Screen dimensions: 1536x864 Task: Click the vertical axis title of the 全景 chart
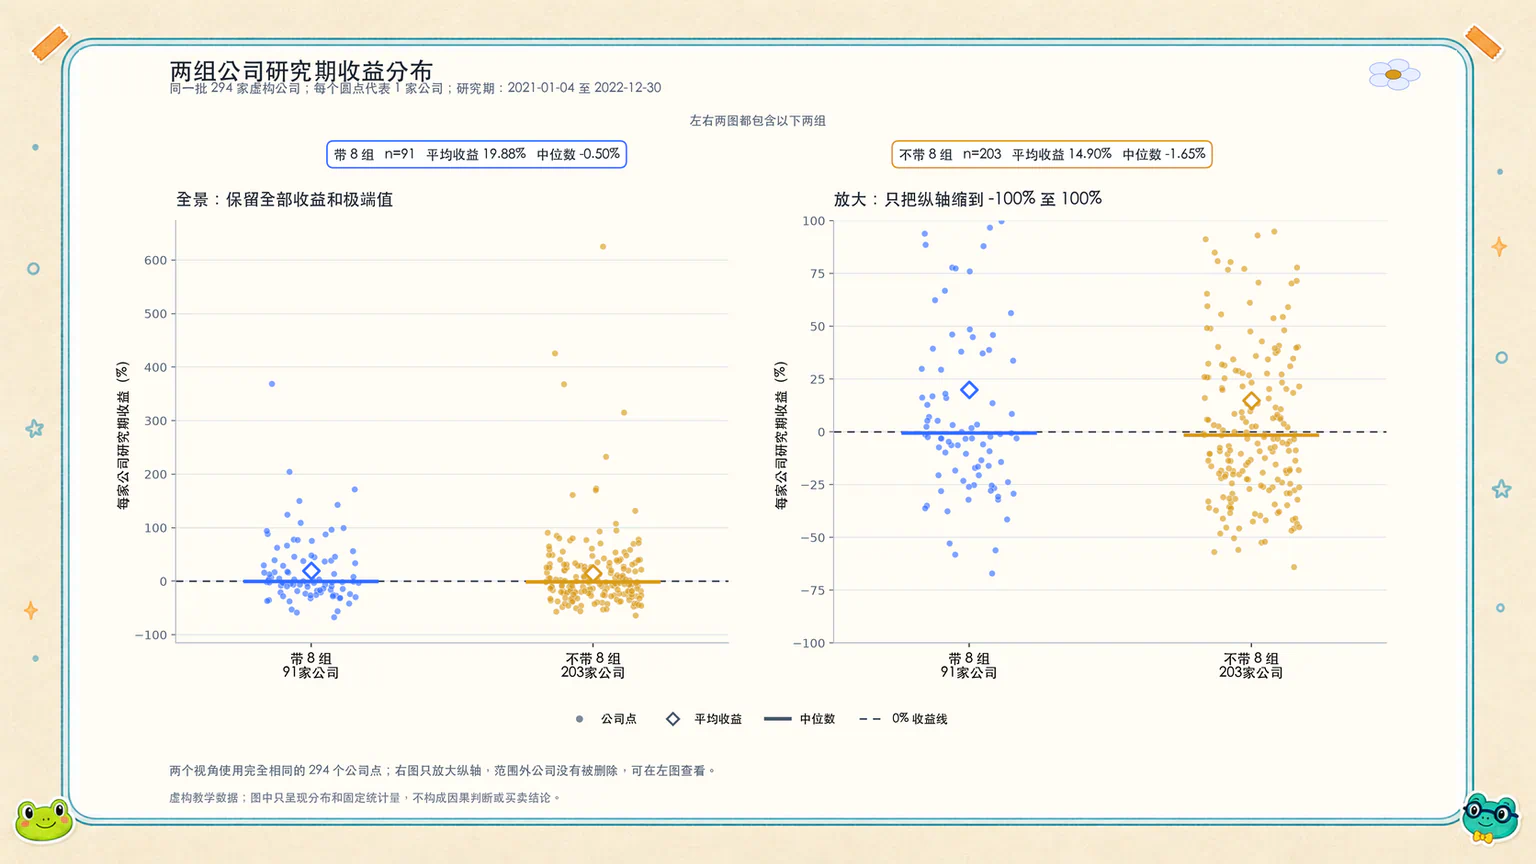coord(123,435)
